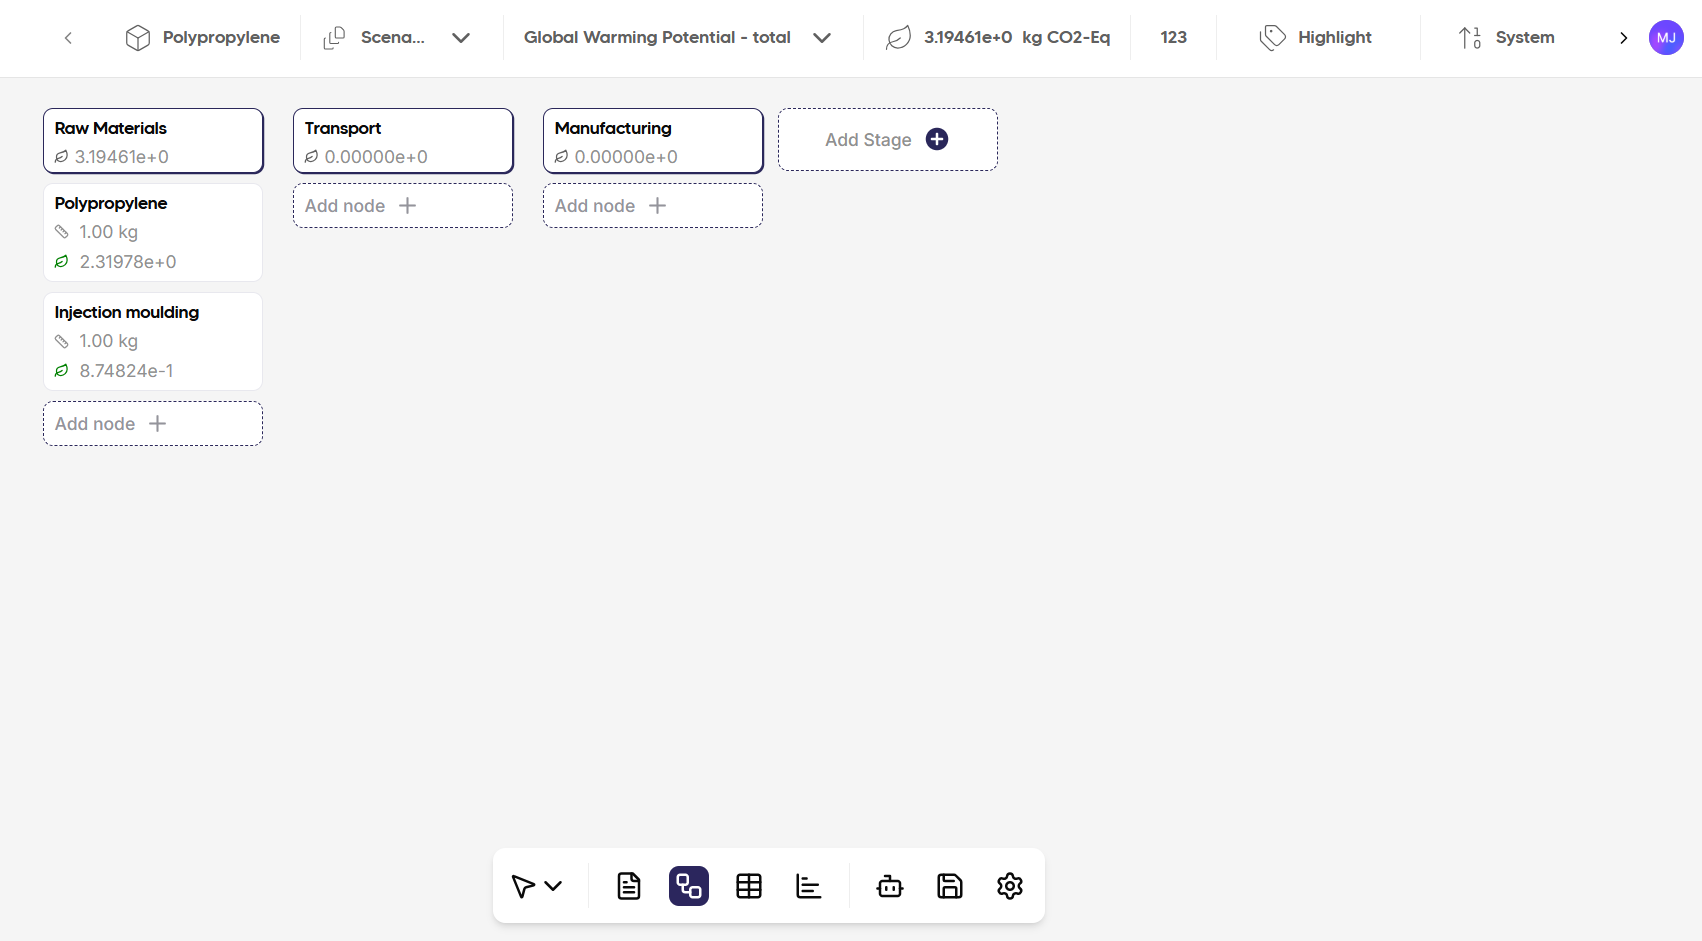Viewport: 1702px width, 941px height.
Task: Toggle the System sort ordering
Action: (1505, 37)
